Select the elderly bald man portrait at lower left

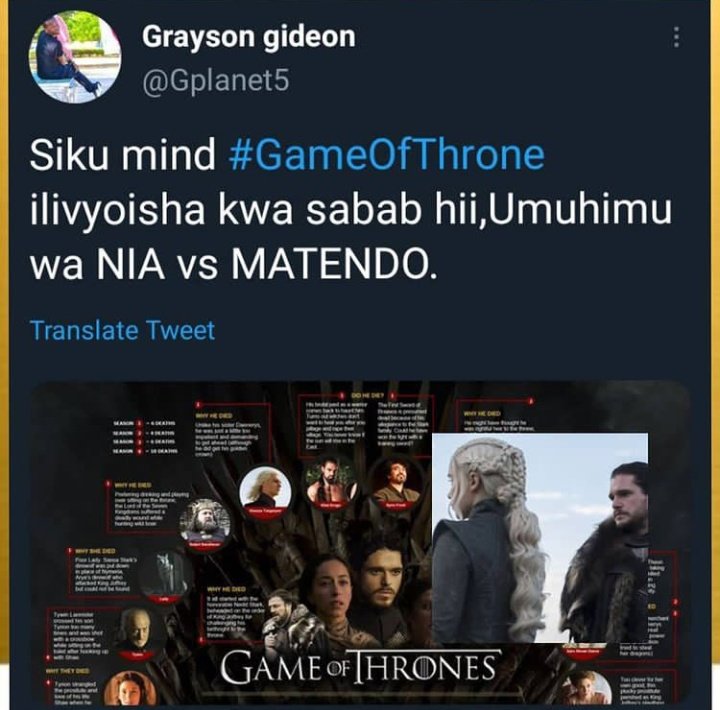(x=137, y=630)
